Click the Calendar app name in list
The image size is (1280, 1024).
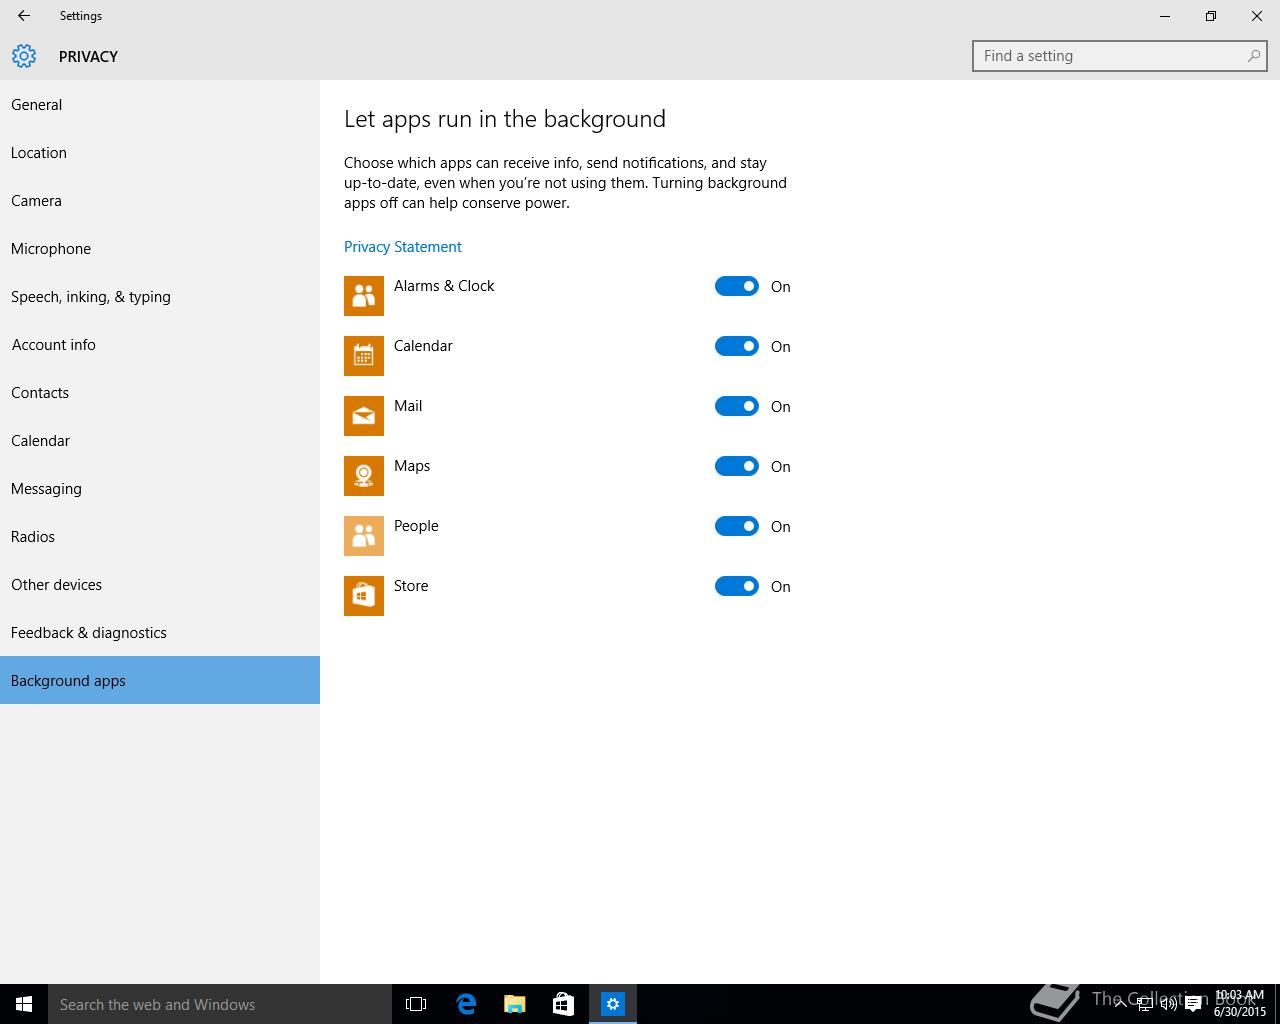pyautogui.click(x=423, y=346)
